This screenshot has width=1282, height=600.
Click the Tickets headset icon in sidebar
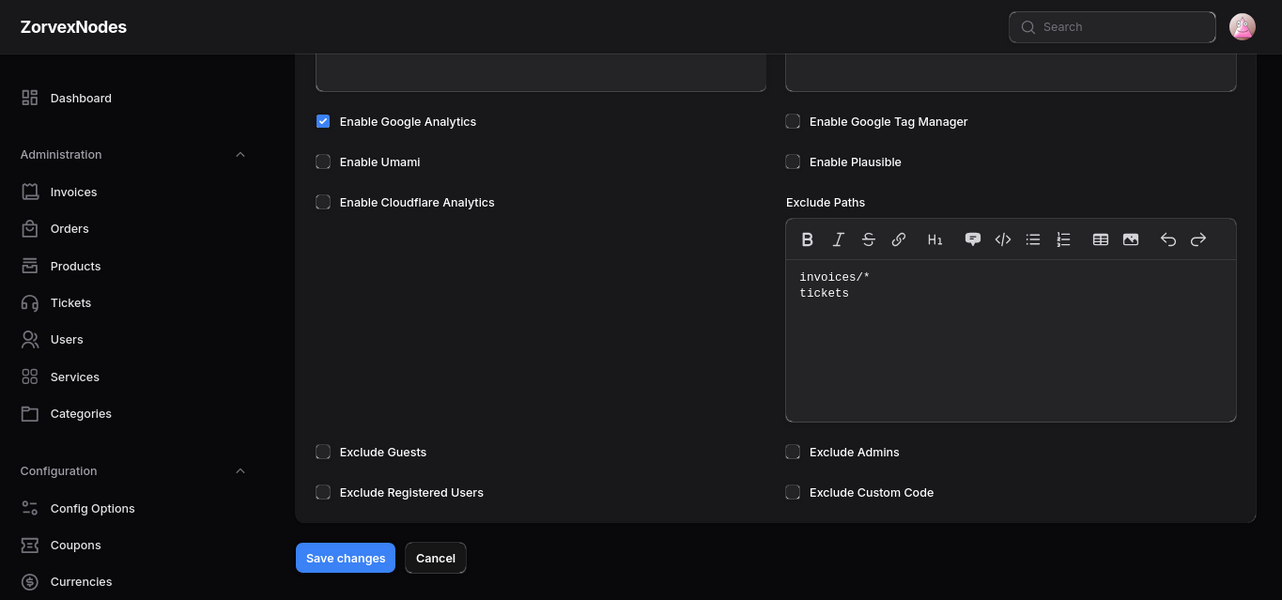[x=30, y=303]
